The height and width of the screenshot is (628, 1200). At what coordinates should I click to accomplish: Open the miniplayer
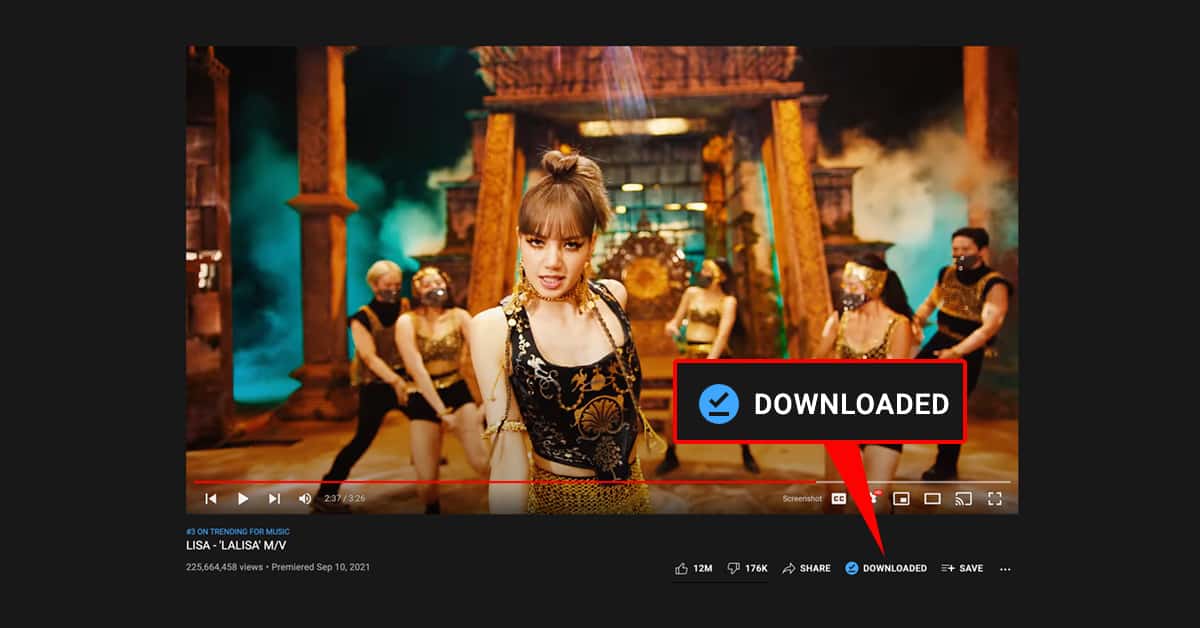(901, 498)
